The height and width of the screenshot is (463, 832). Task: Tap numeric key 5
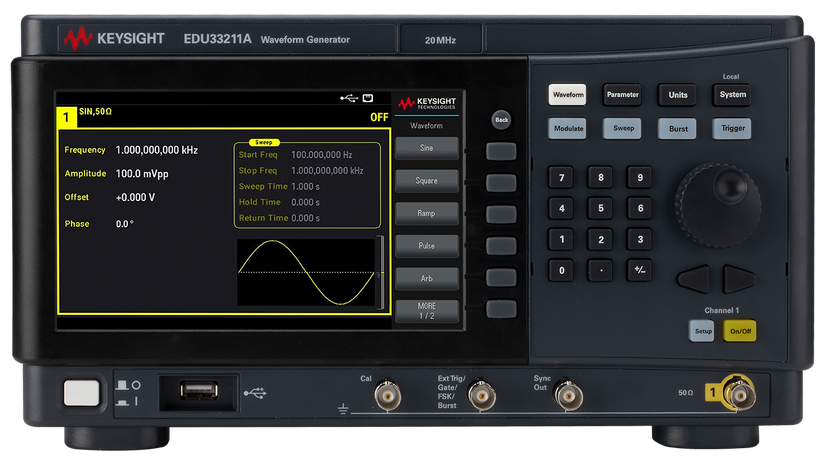601,208
